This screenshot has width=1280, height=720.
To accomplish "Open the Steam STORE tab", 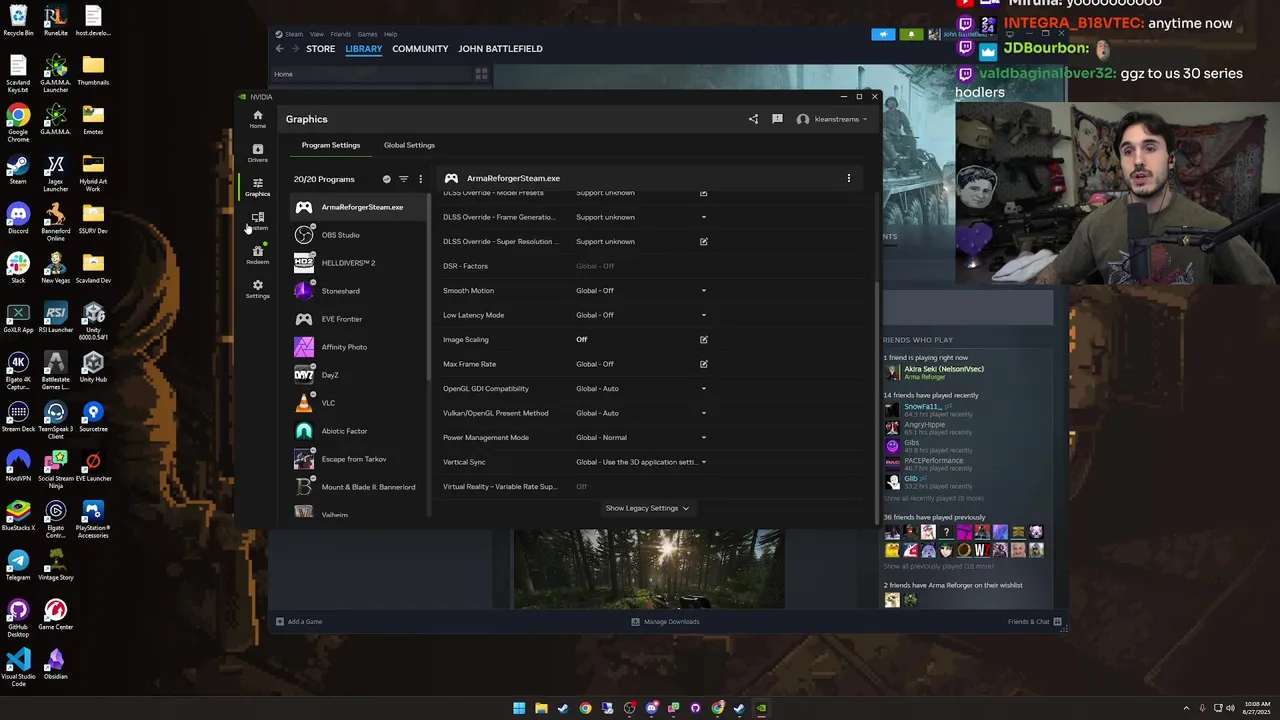I will click(320, 49).
